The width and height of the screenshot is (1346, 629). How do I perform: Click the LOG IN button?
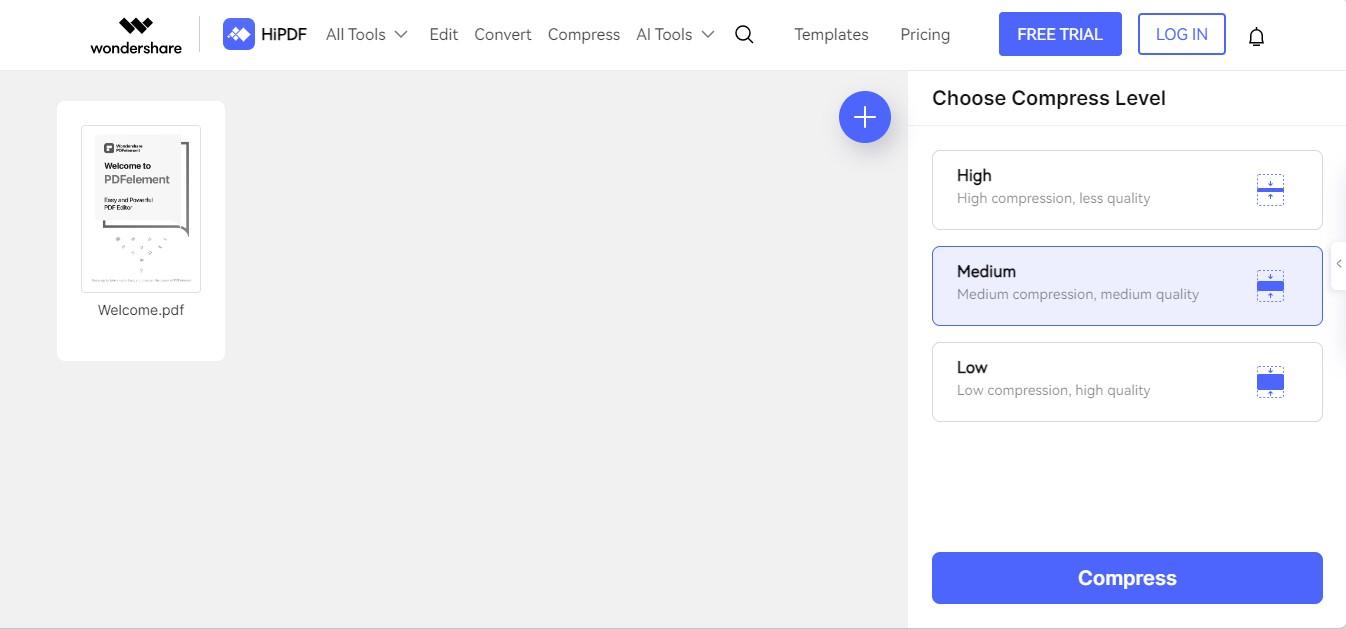tap(1181, 34)
